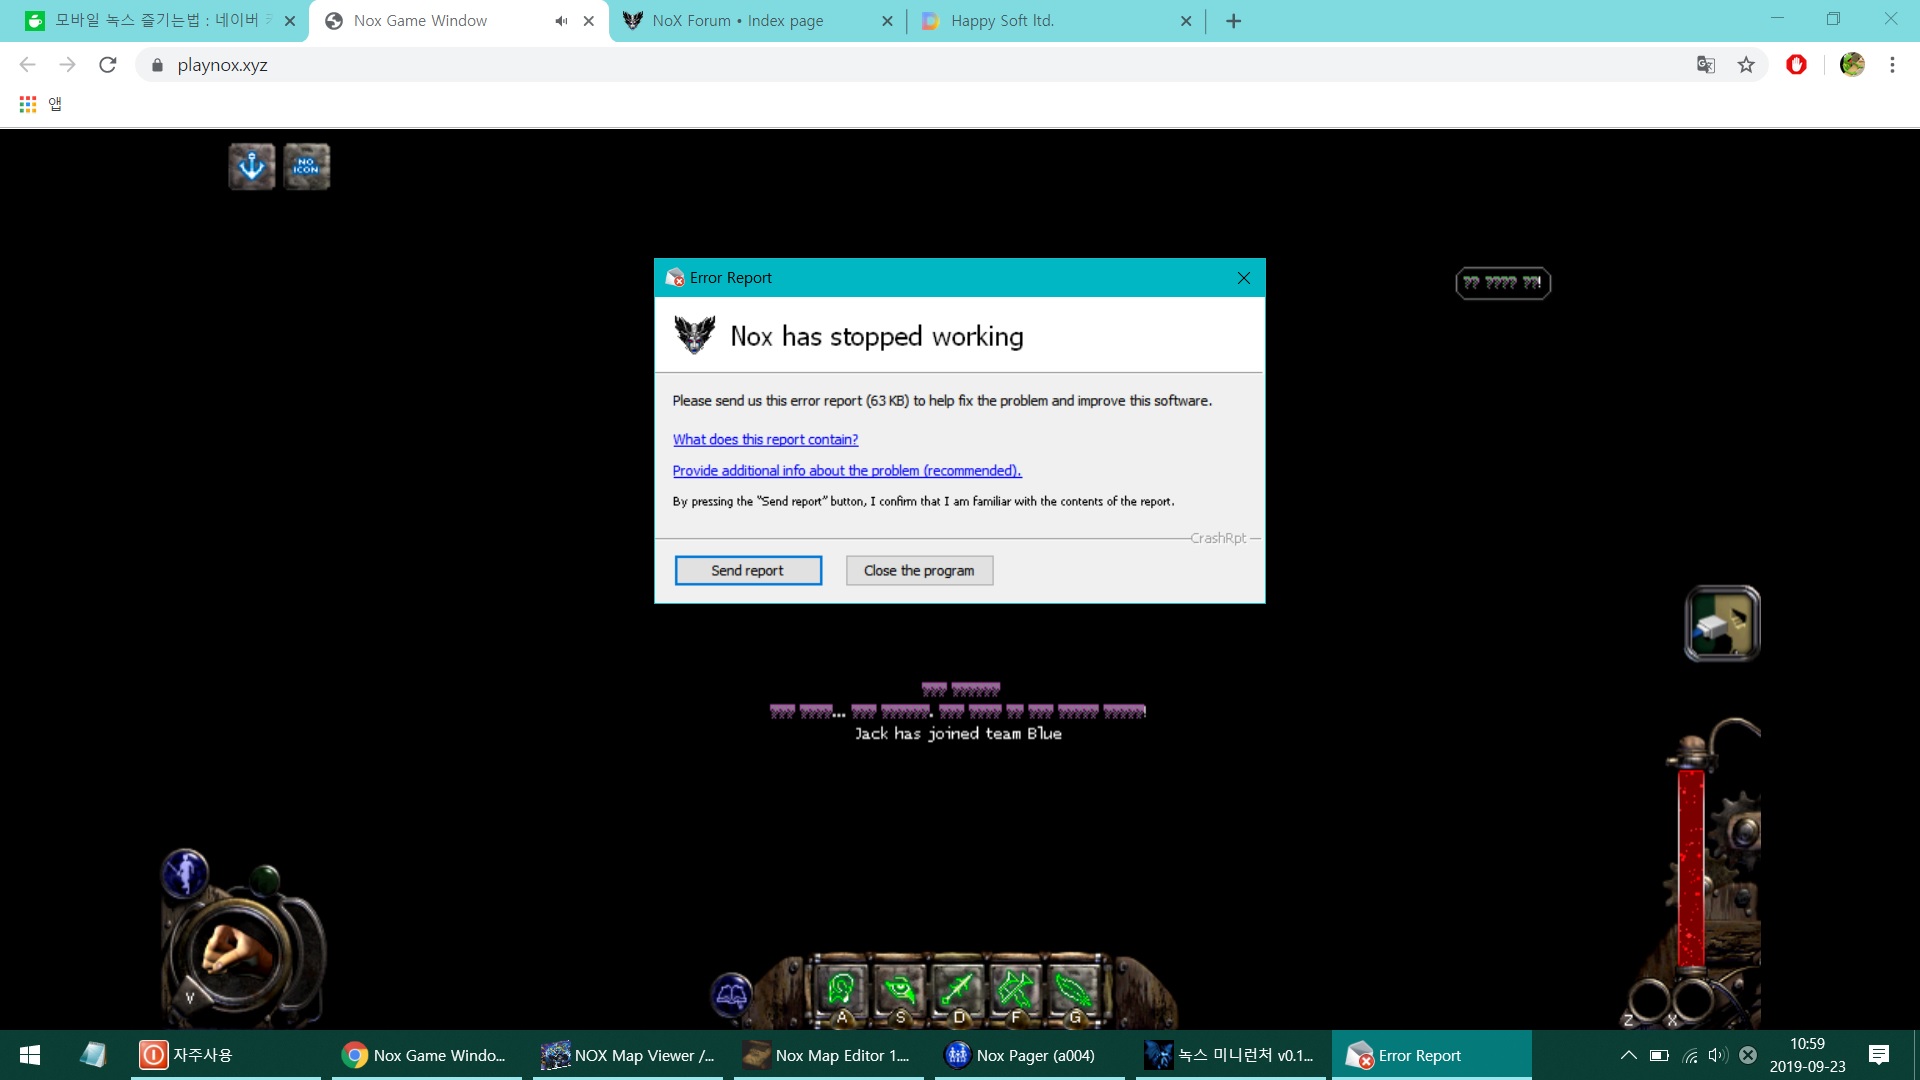The image size is (1920, 1080).
Task: Bookmark this page with the star icon
Action: [1746, 65]
